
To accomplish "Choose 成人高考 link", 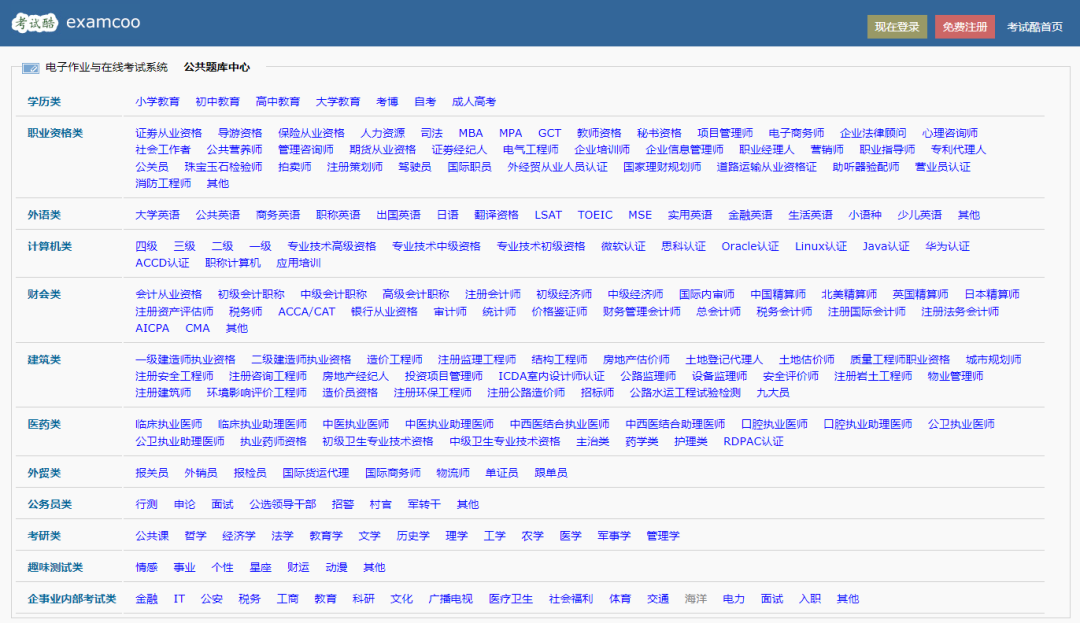I will click(473, 101).
